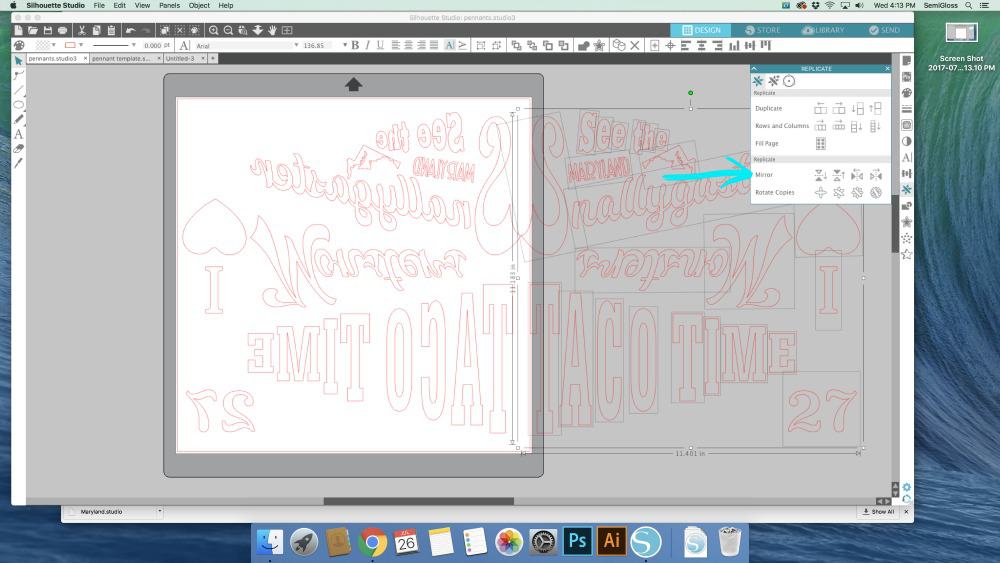Open the Replicate panel icon in right sidebar
The width and height of the screenshot is (1000, 563).
906,189
